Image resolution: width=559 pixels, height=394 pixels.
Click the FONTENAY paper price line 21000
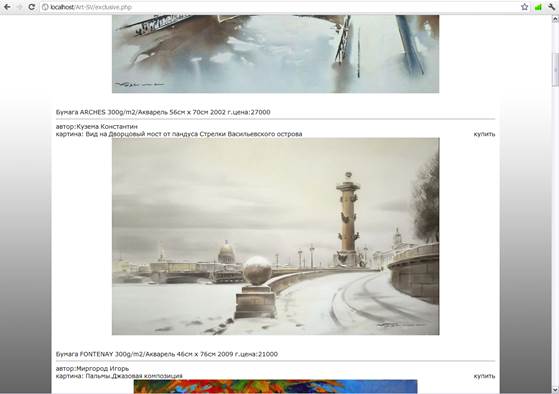point(166,354)
